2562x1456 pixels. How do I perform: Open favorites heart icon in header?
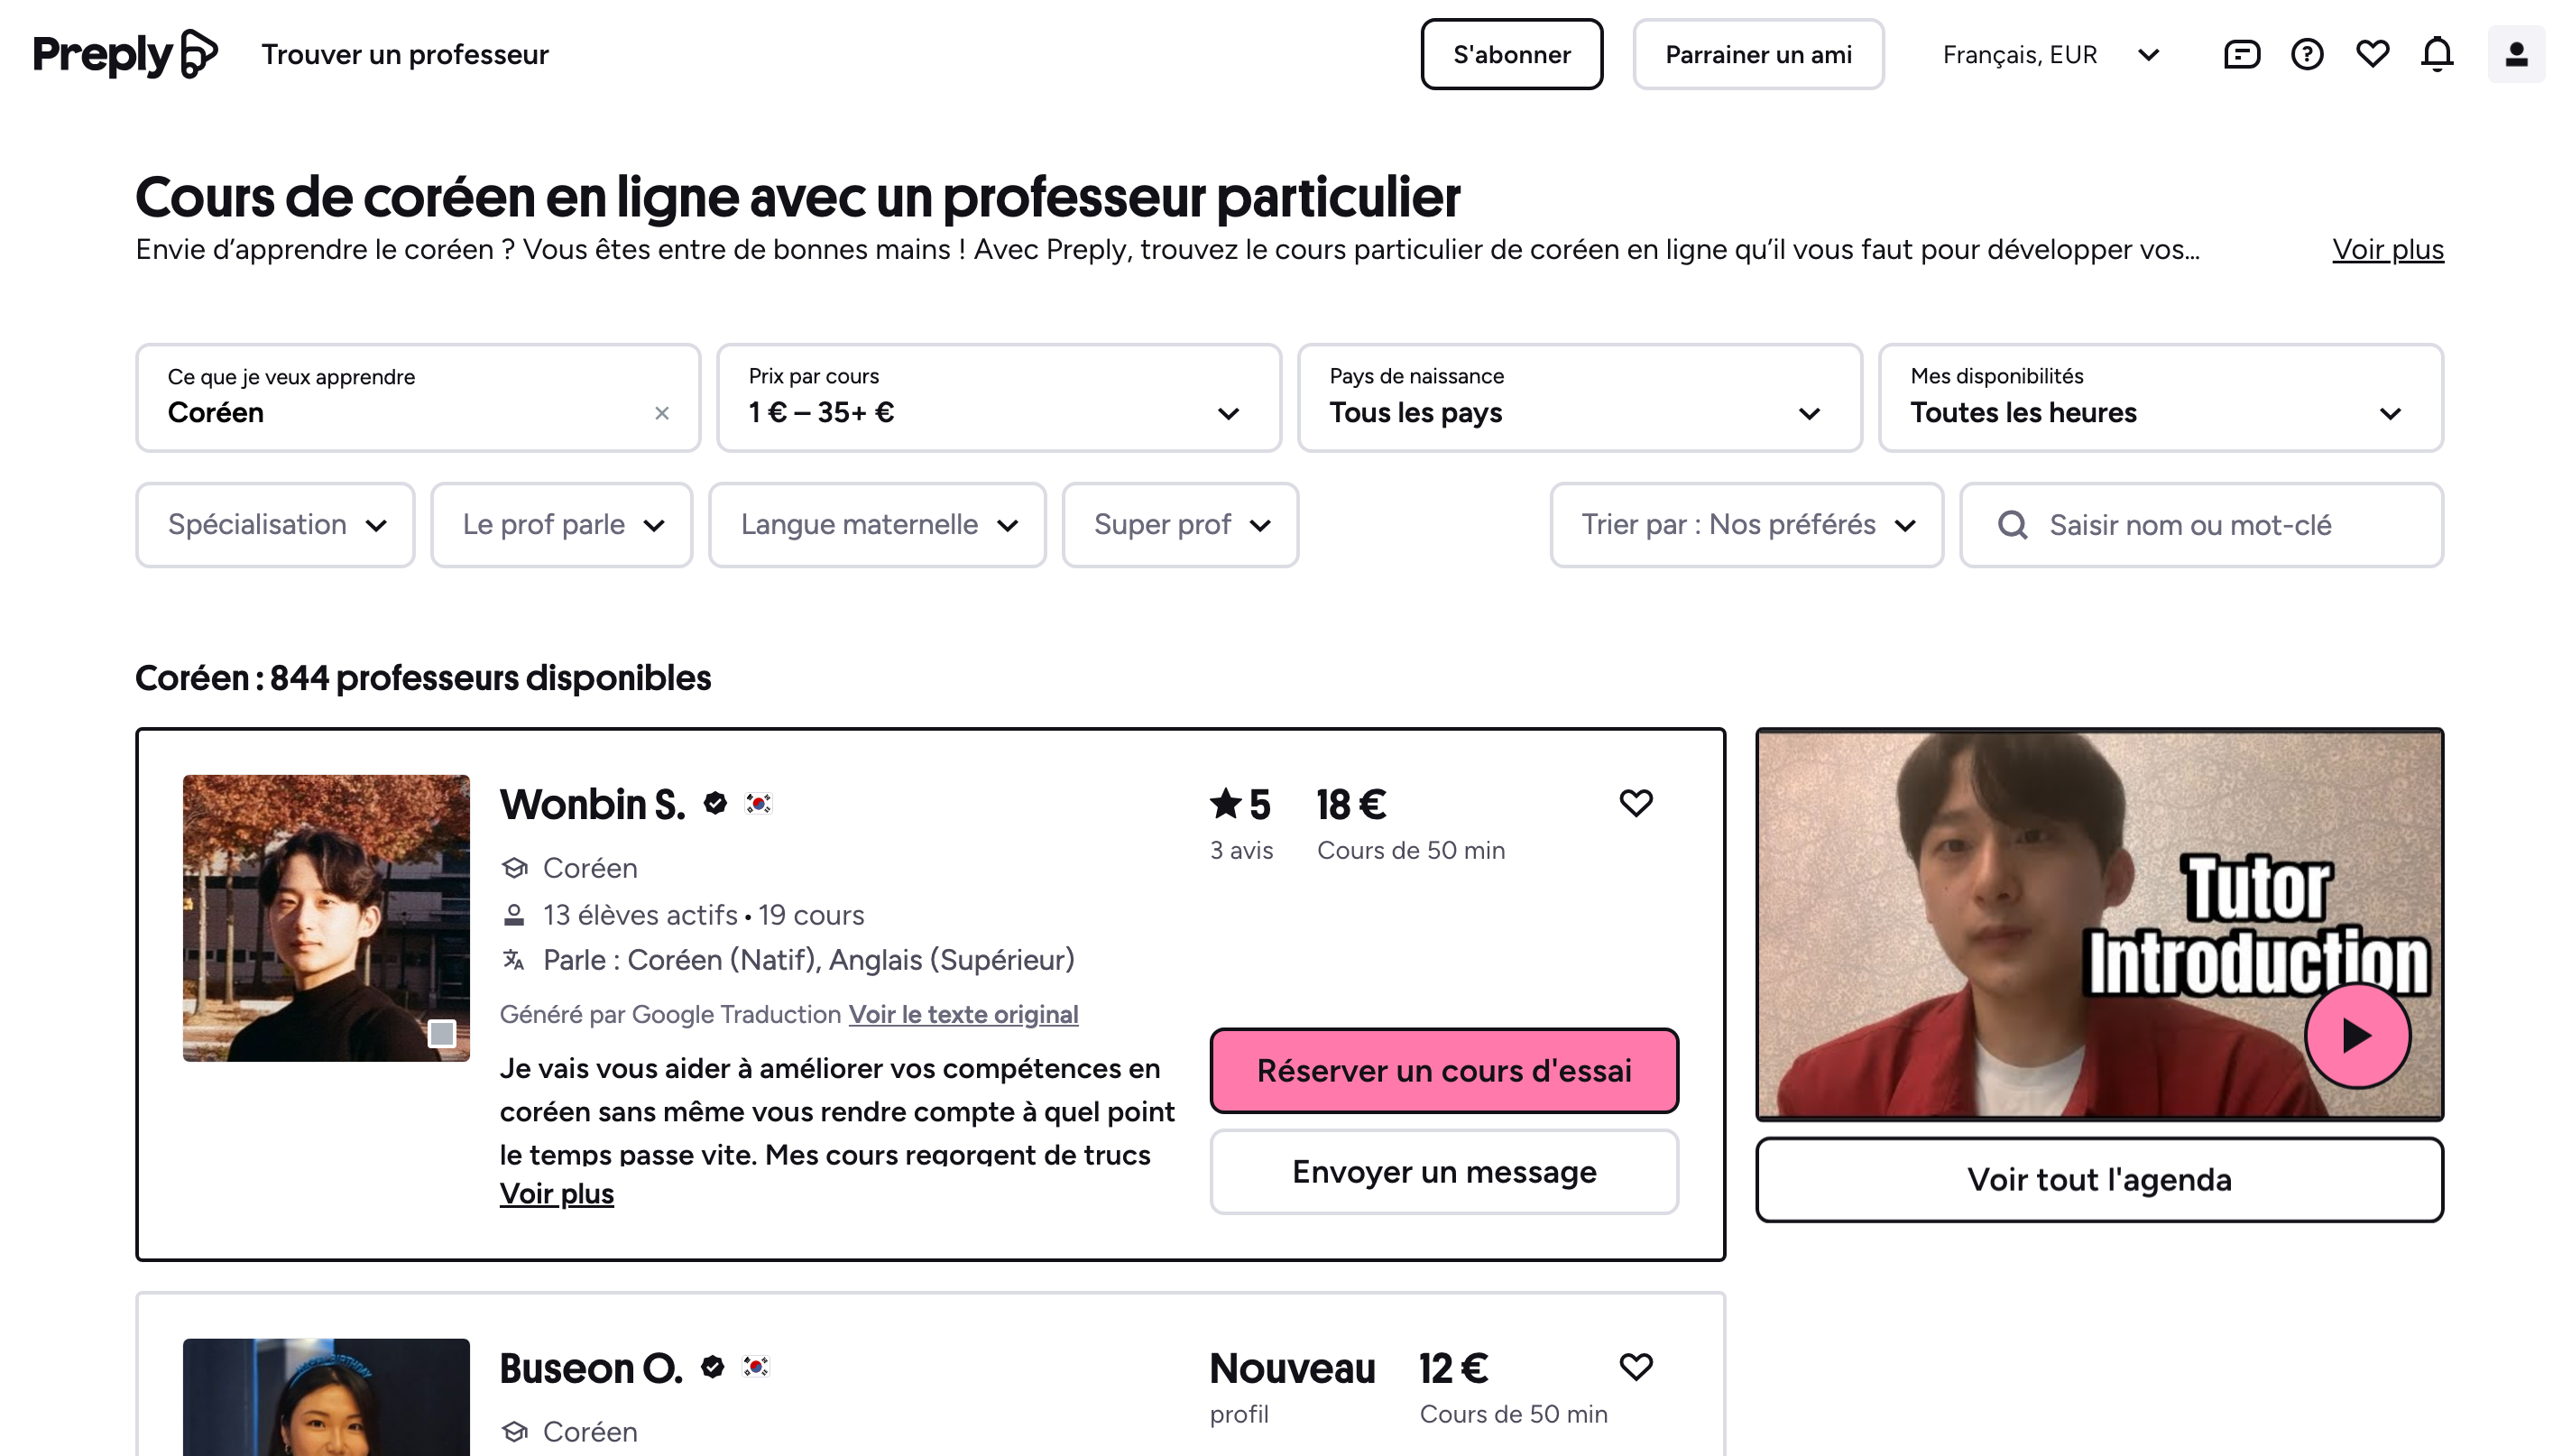2372,54
